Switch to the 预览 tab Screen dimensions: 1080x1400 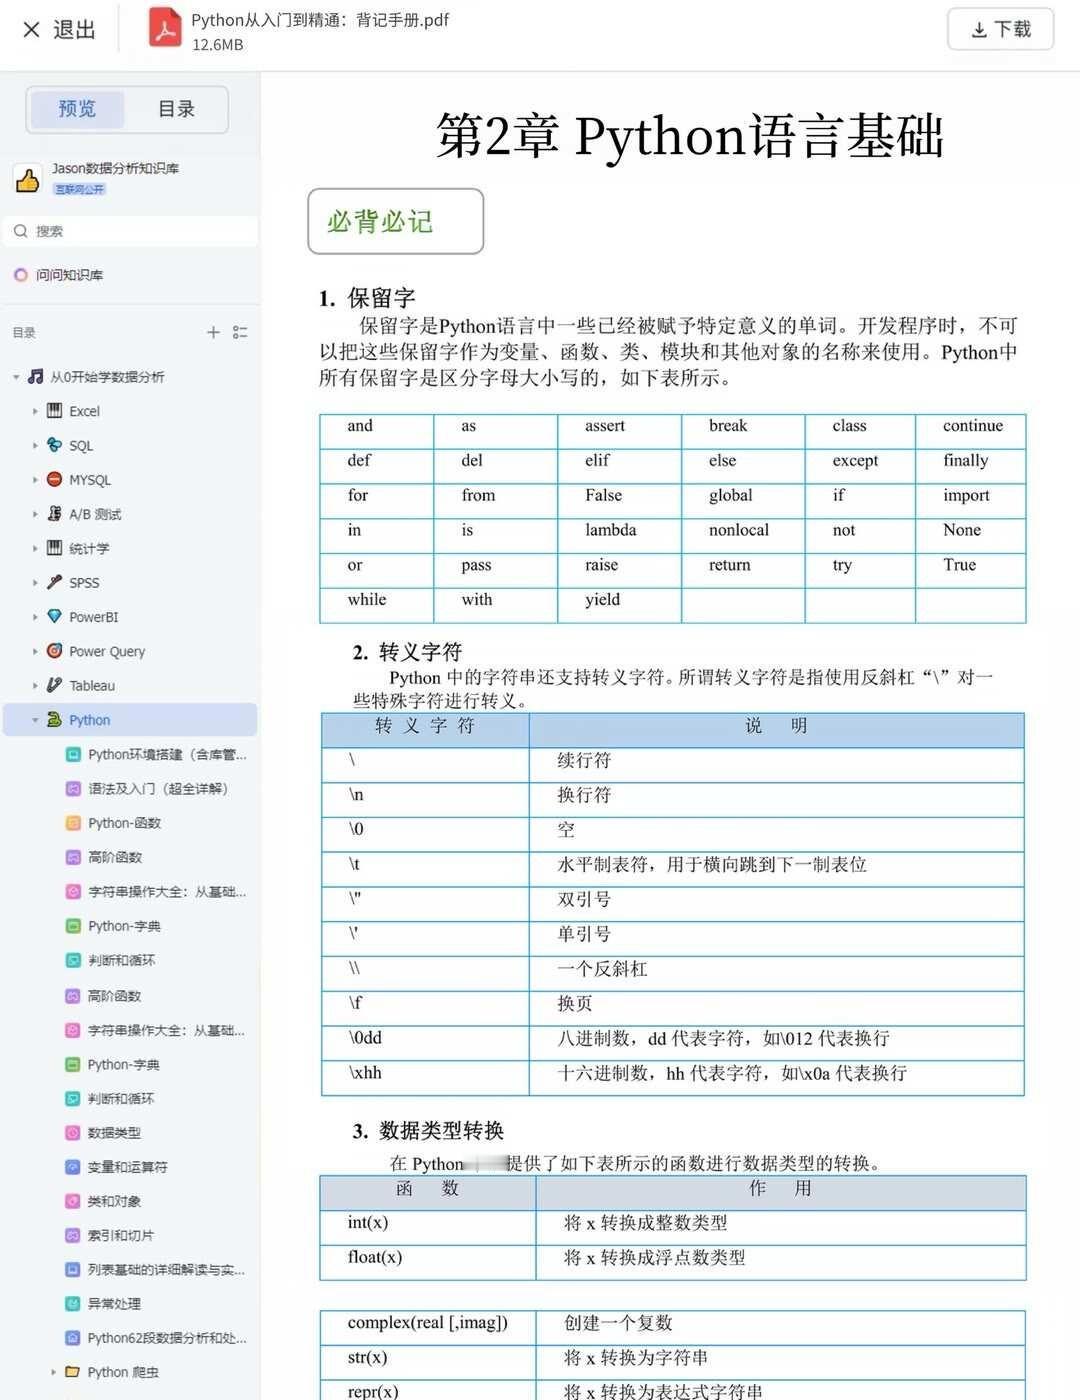pos(77,109)
